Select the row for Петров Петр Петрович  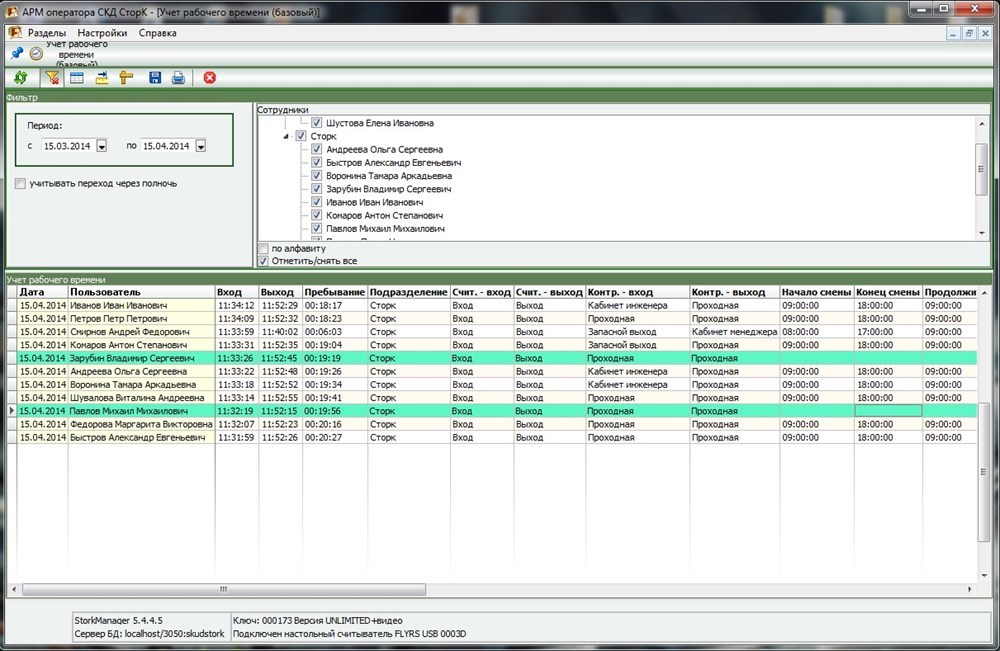click(497, 319)
